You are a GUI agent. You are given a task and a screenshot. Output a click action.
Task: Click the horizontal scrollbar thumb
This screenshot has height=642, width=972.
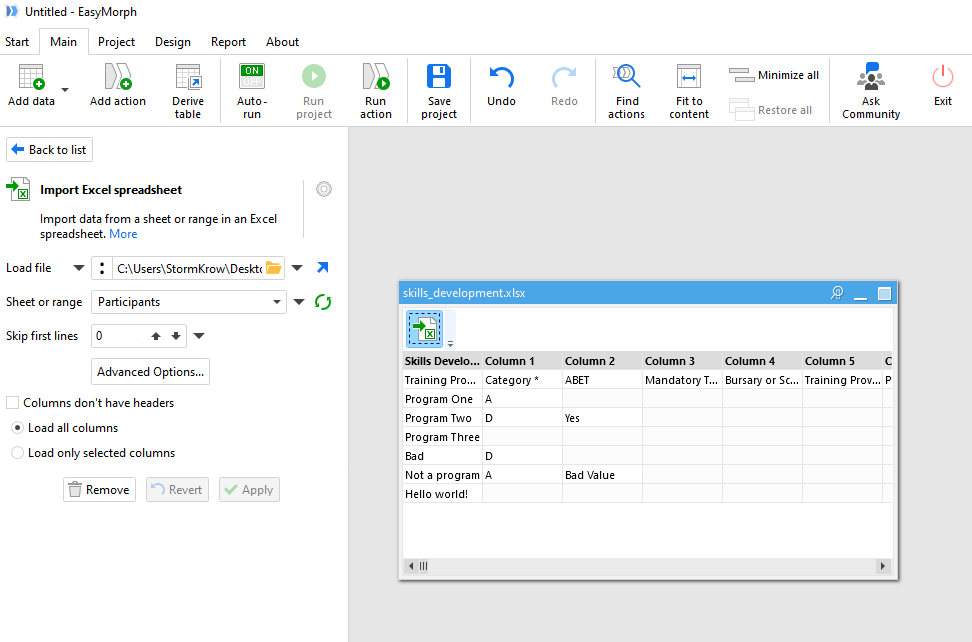(423, 566)
